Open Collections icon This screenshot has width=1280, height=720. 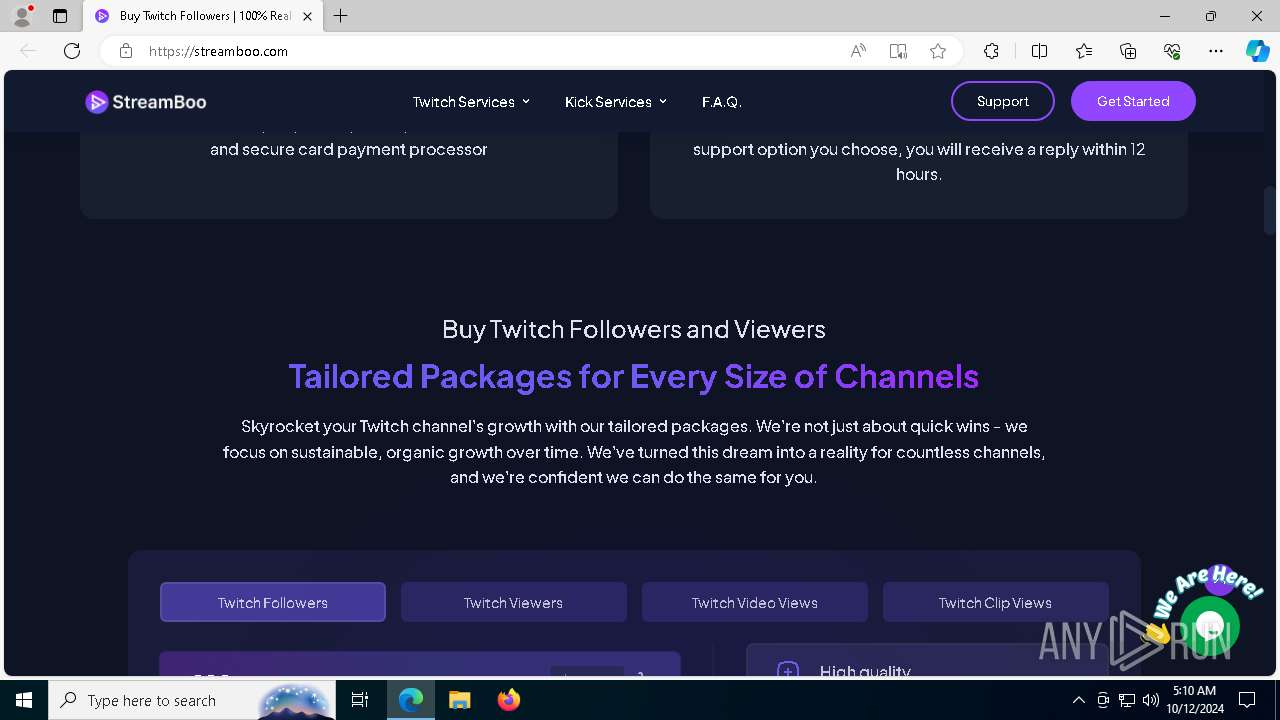click(x=1128, y=51)
